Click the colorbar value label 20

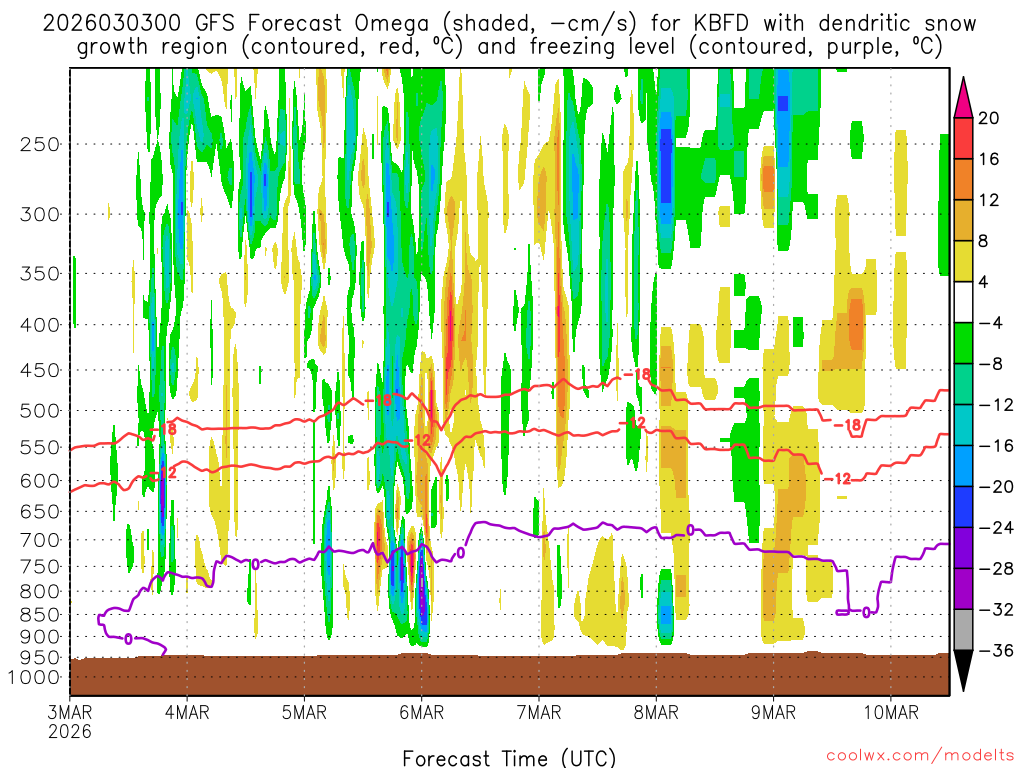[989, 118]
